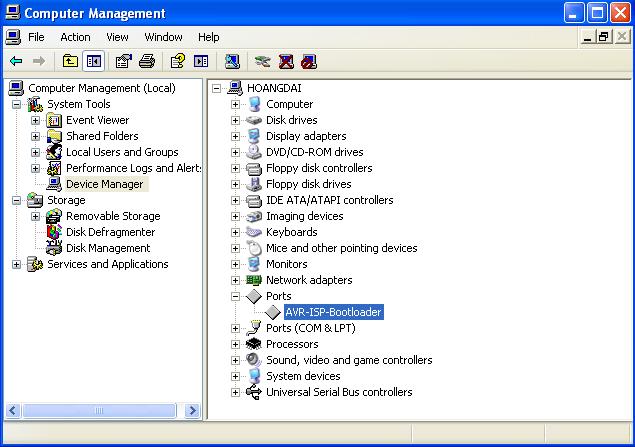Select AVR-ISP-Bootloader device

334,312
